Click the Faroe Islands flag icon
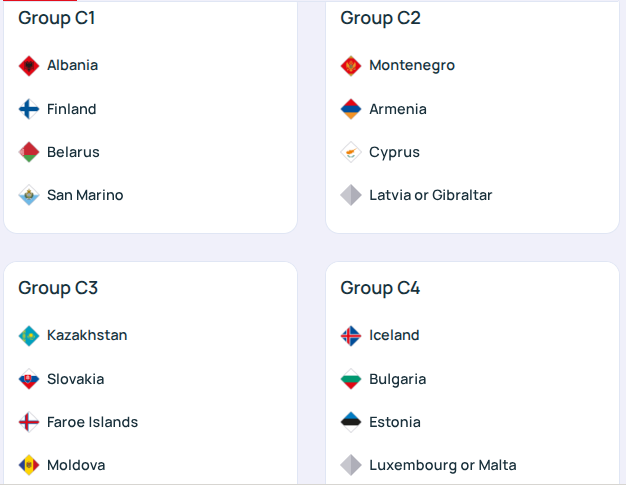The image size is (626, 485). [29, 422]
